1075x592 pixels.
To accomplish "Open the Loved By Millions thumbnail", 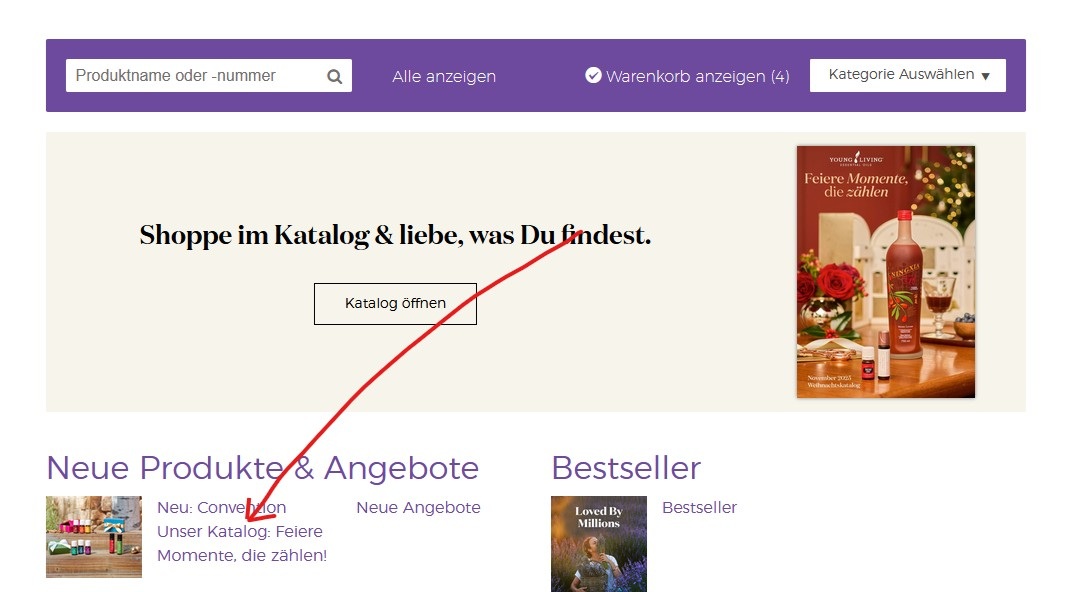I will (x=598, y=543).
